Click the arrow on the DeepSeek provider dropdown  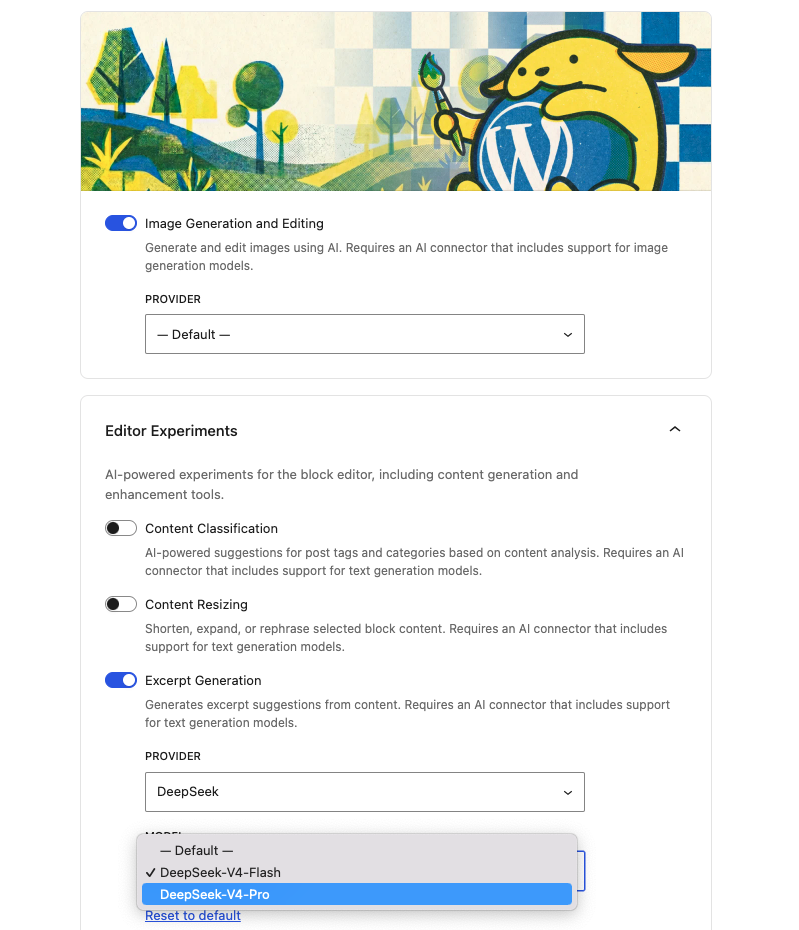(x=568, y=792)
